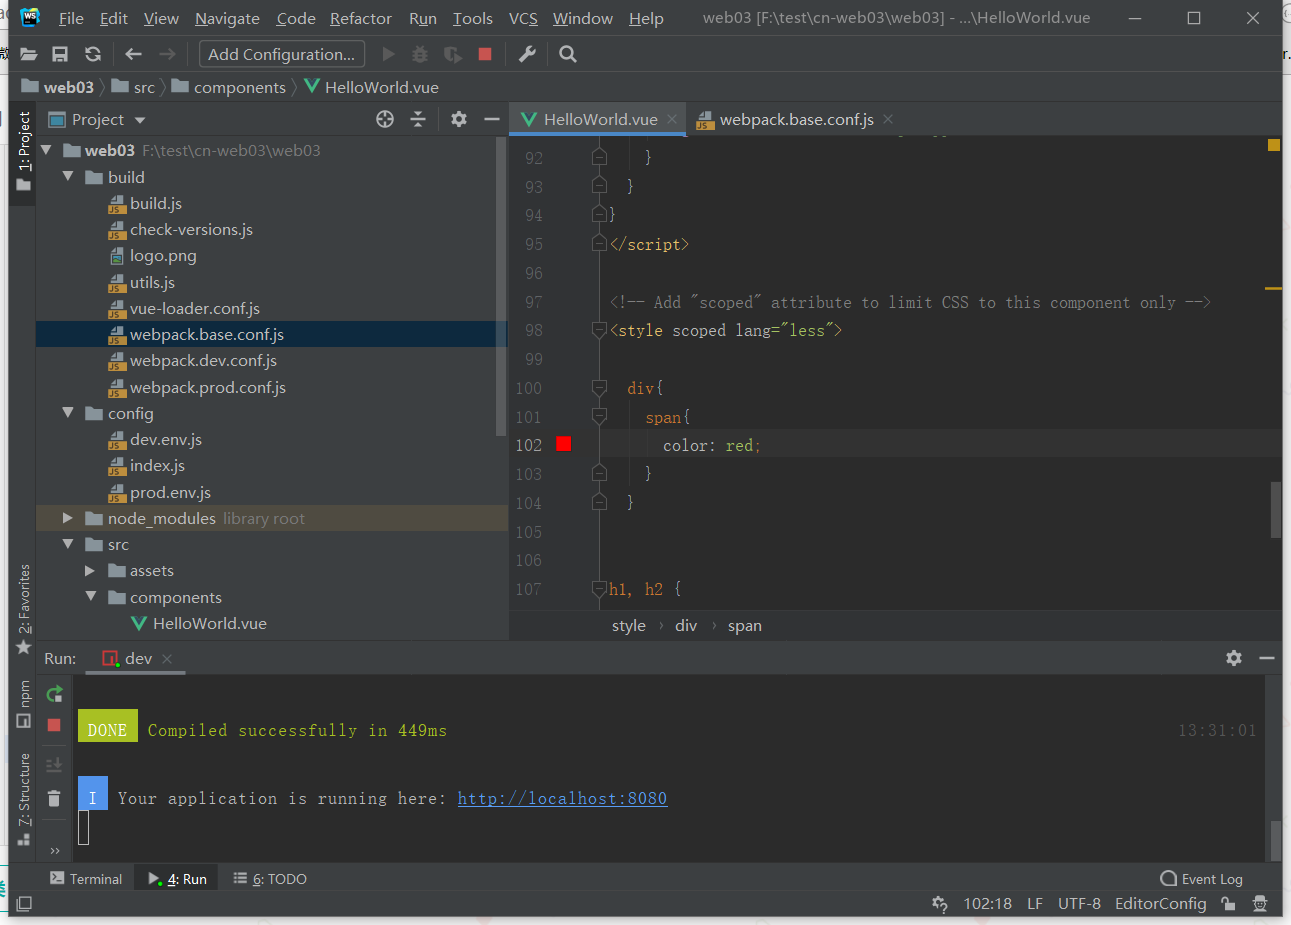Image resolution: width=1291 pixels, height=925 pixels.
Task: Close the dev run tab
Action: tap(167, 658)
